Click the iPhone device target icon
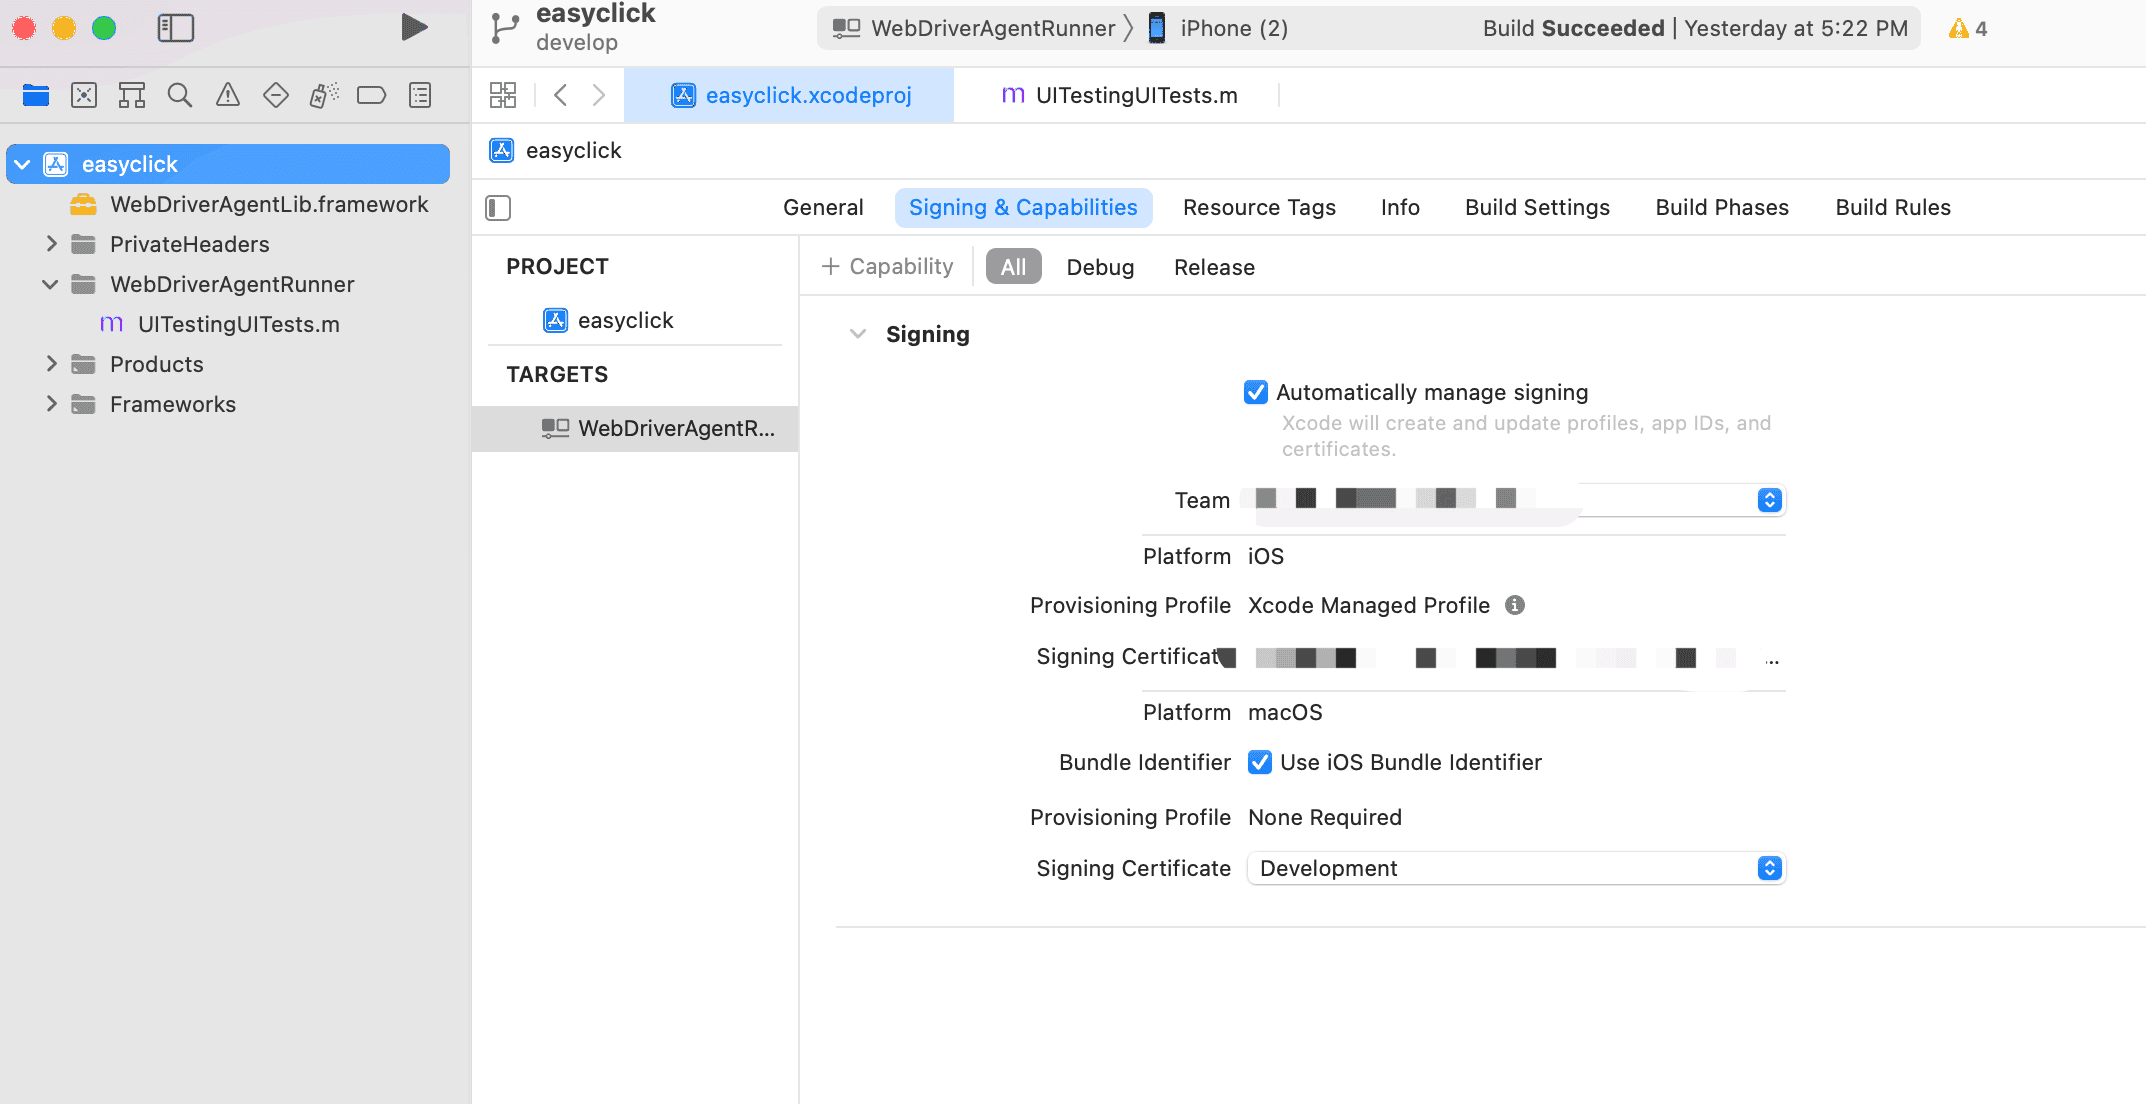Image resolution: width=2146 pixels, height=1104 pixels. [1157, 27]
